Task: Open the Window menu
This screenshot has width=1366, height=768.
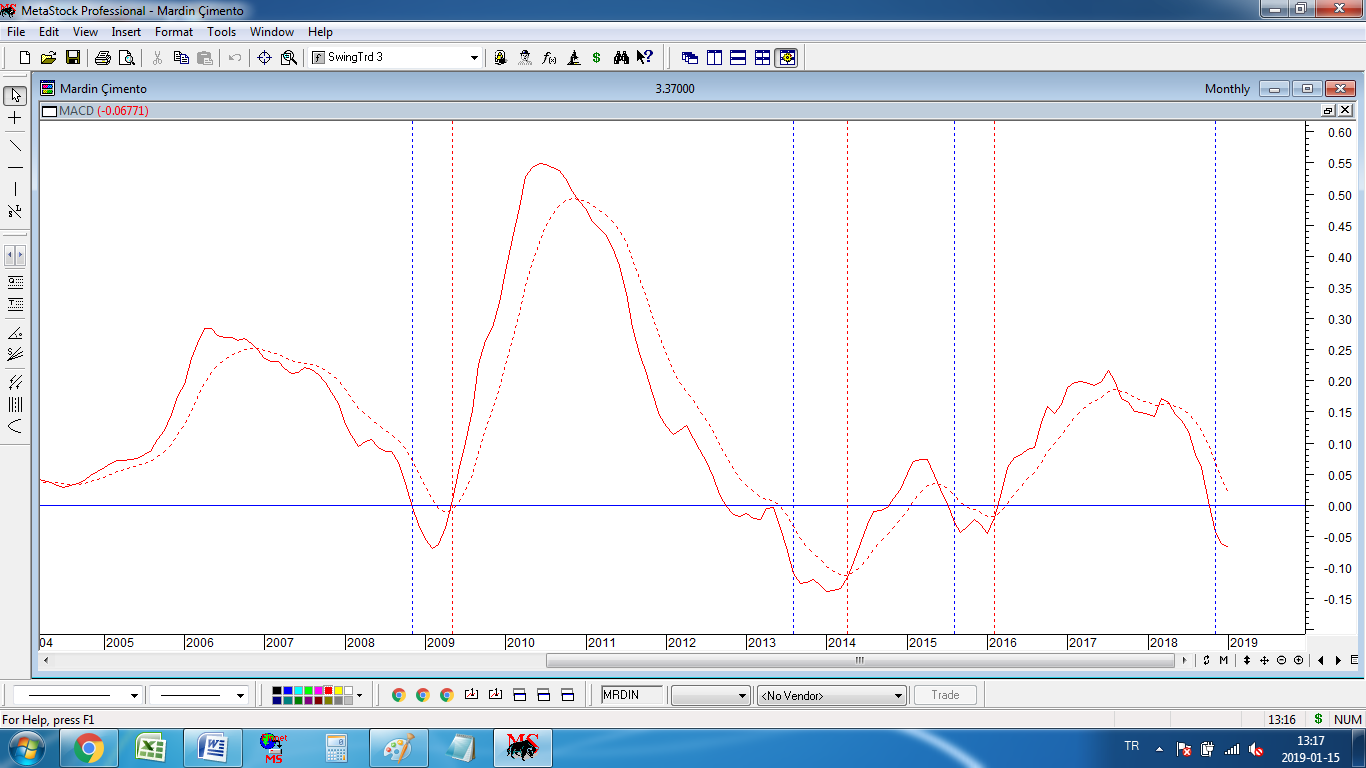Action: point(272,32)
